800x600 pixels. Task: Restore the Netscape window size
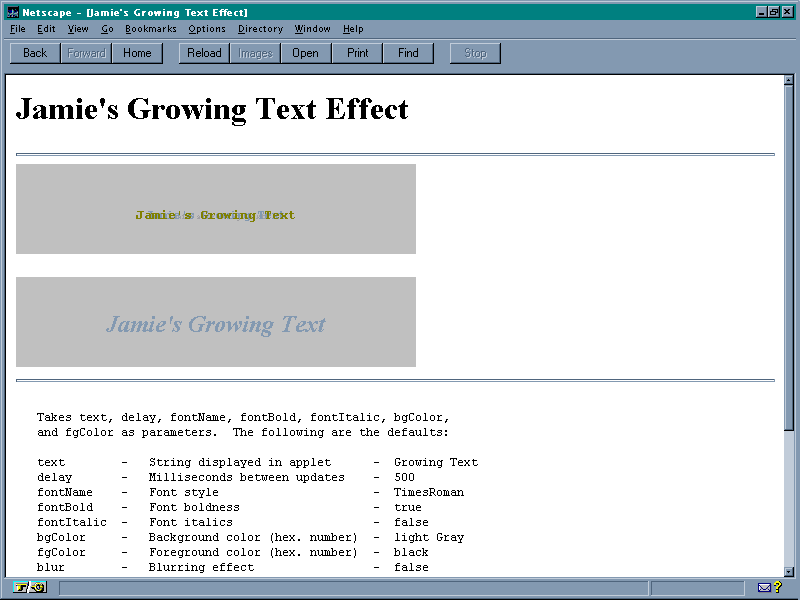774,11
